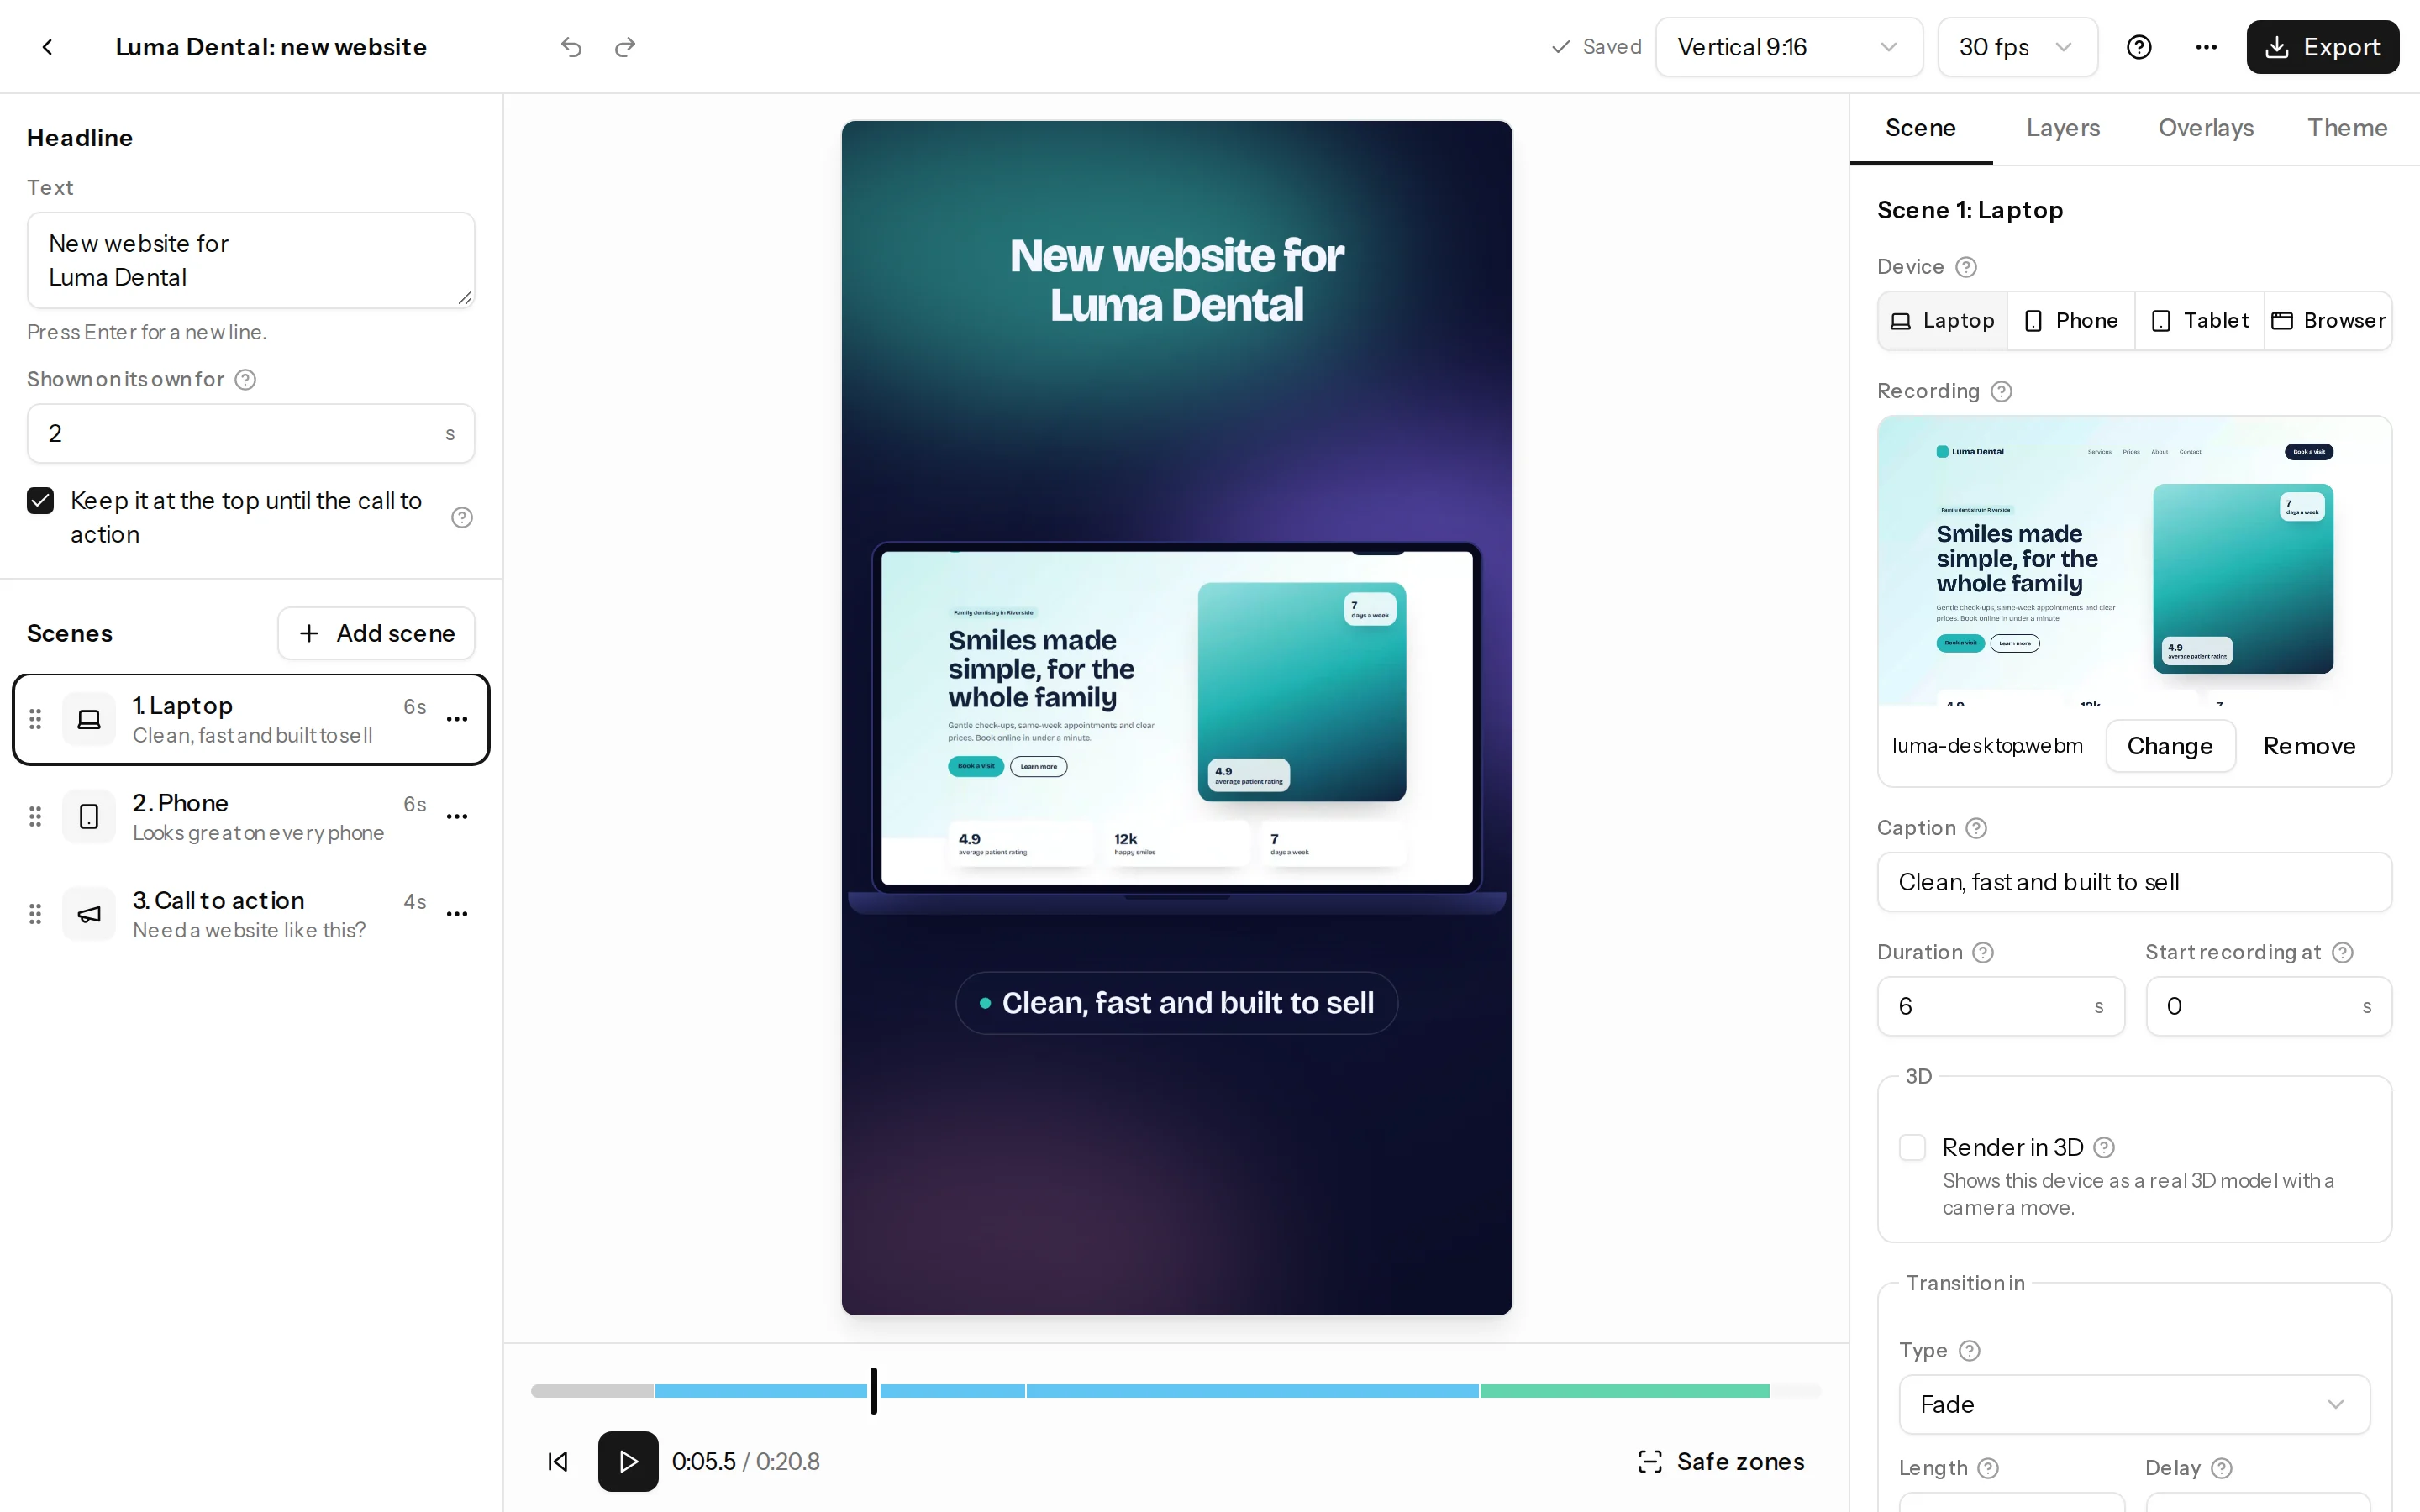Jump to start with the skip-back button

coord(558,1461)
